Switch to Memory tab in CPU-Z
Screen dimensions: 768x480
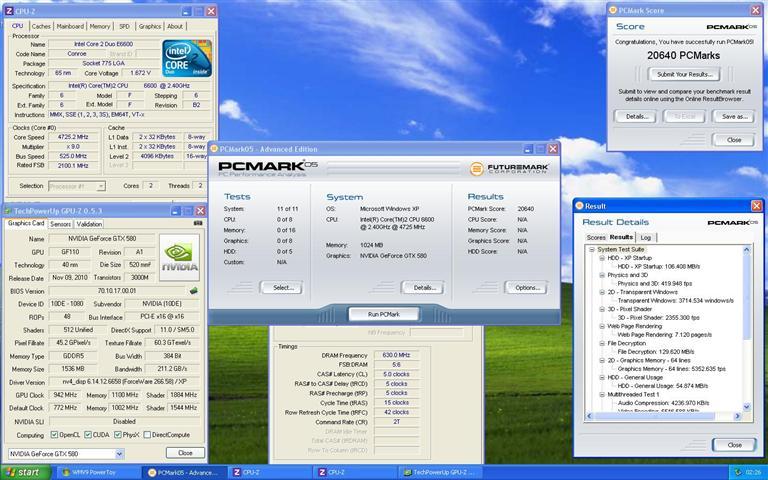coord(100,26)
